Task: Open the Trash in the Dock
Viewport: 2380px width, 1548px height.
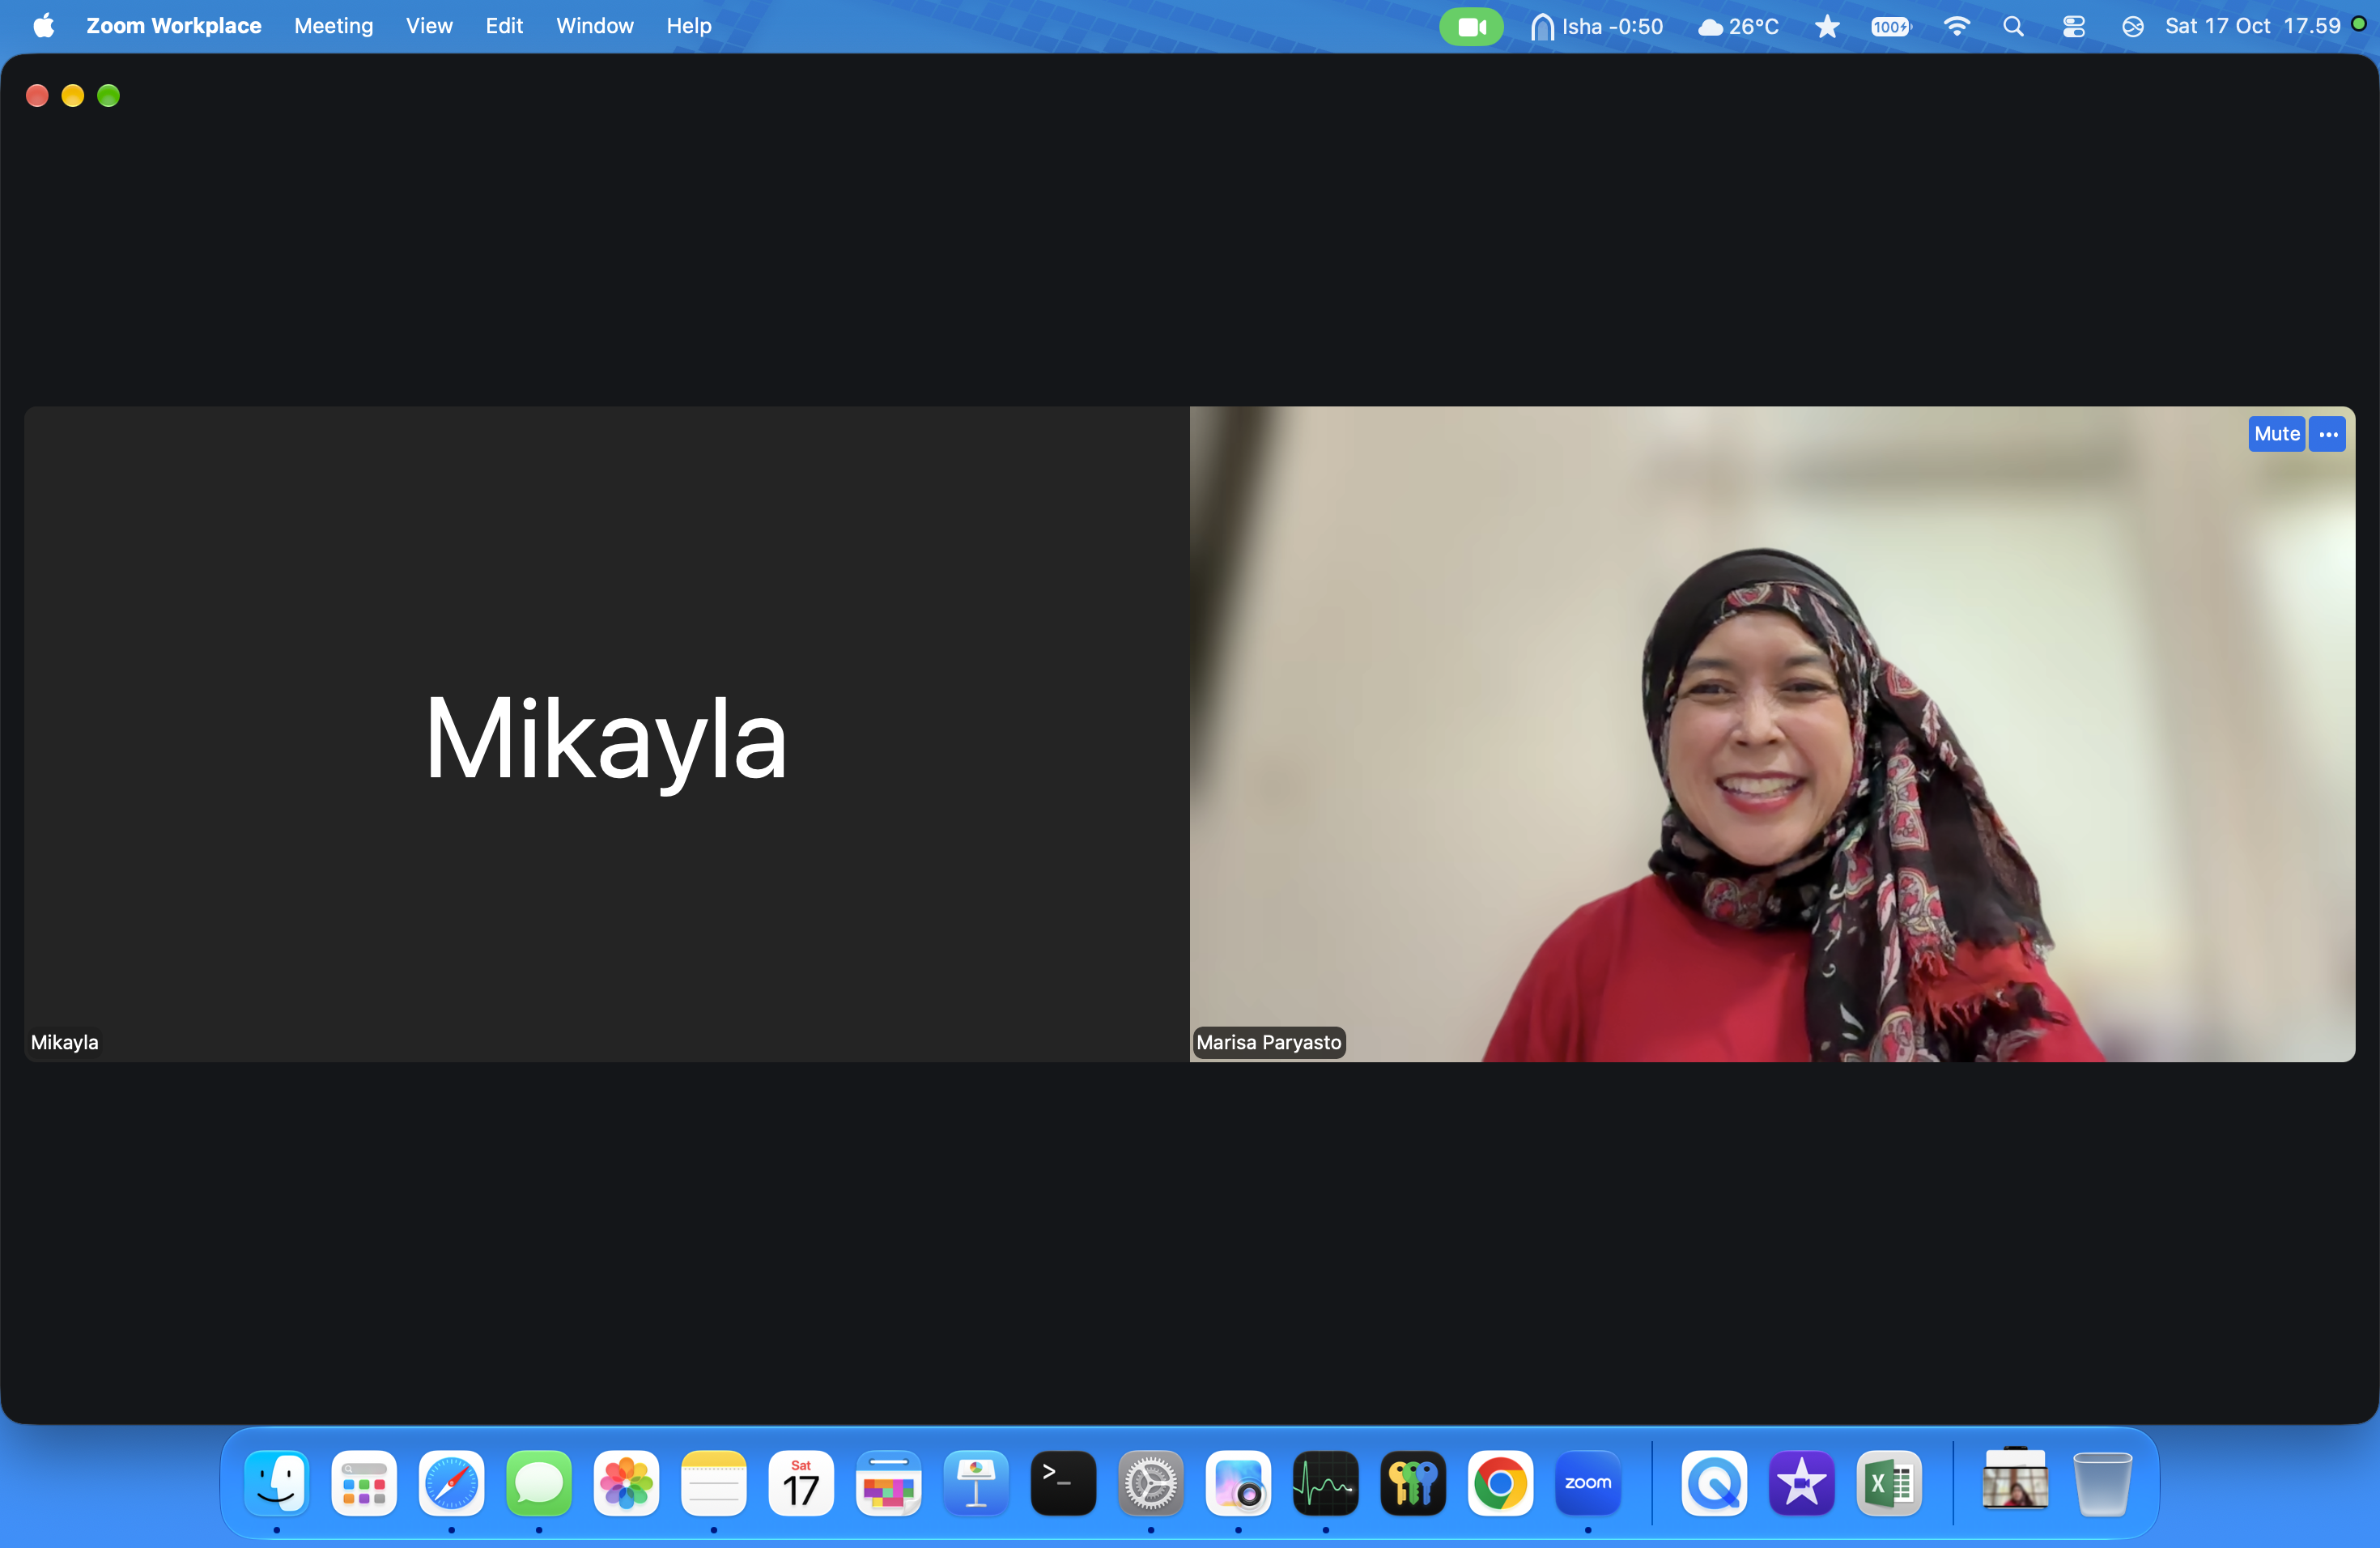Action: coord(2102,1483)
